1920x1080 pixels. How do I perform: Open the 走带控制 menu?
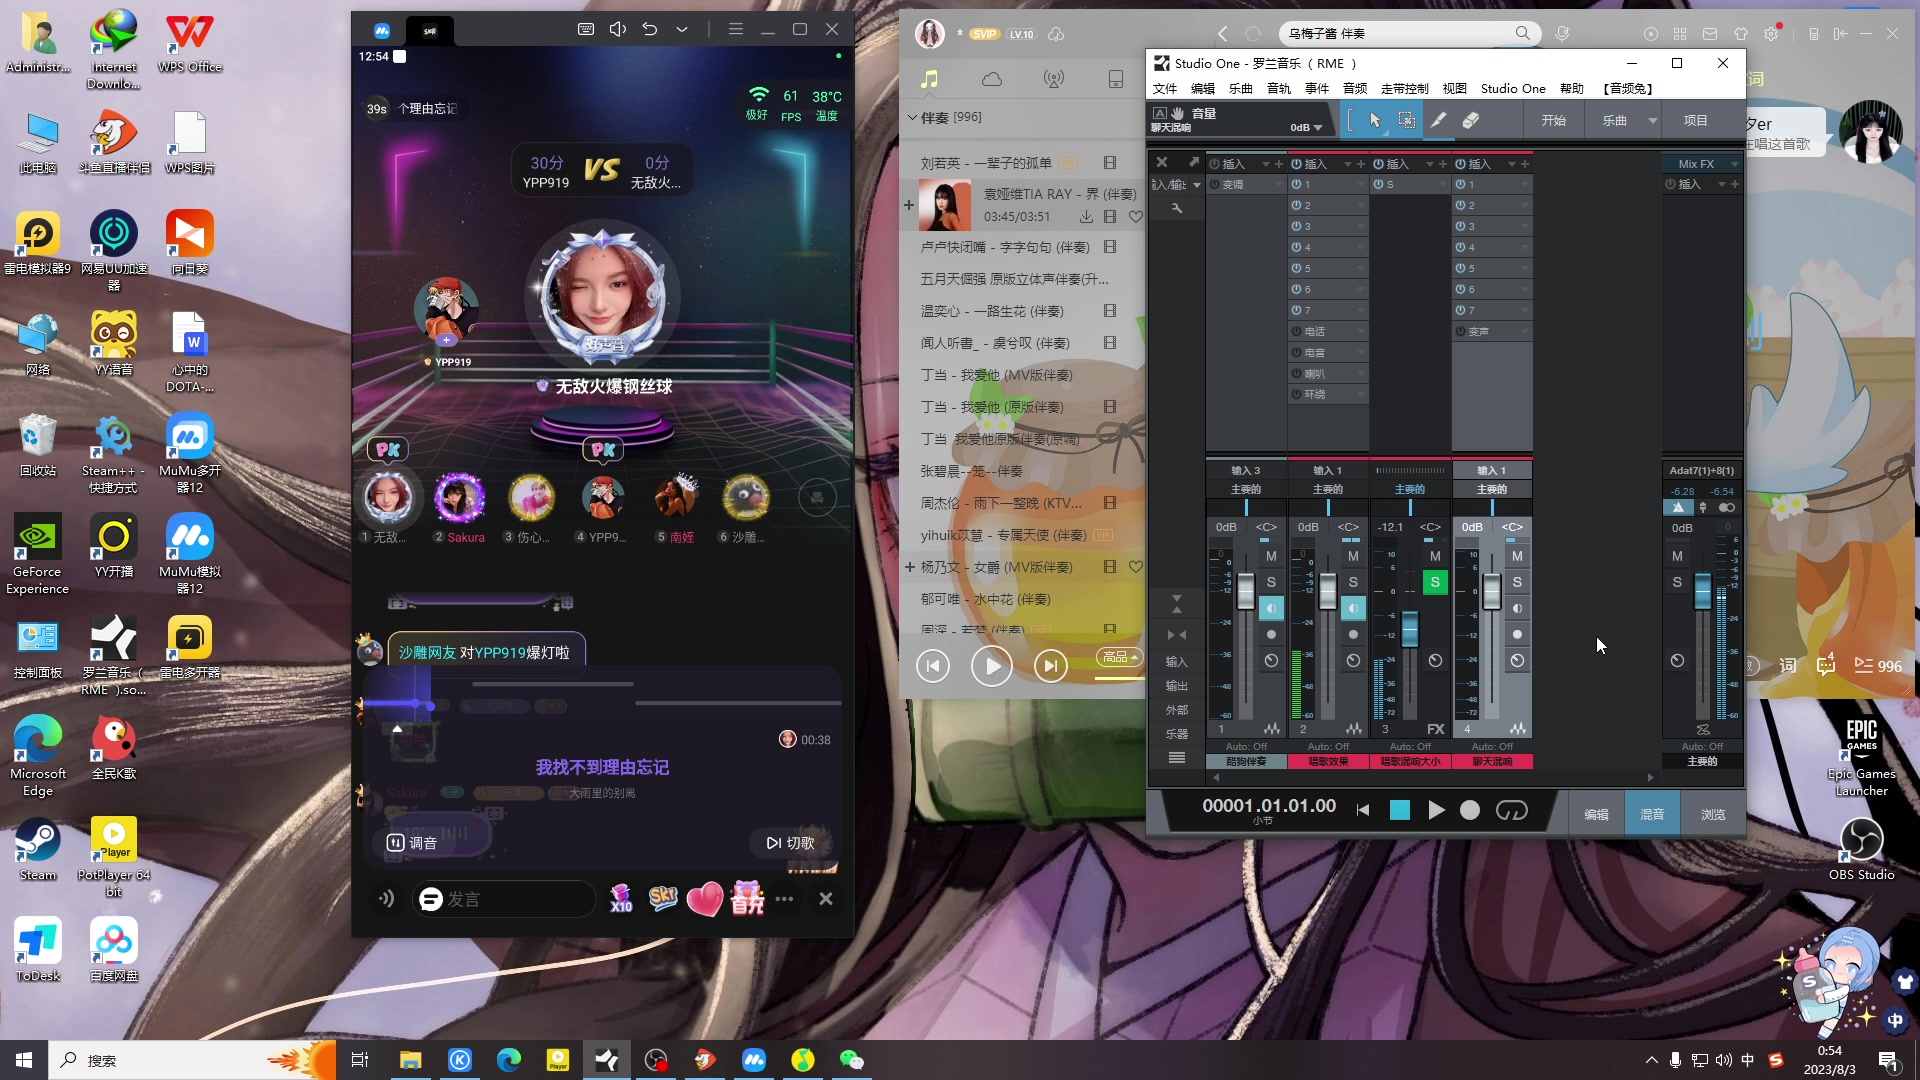point(1404,88)
